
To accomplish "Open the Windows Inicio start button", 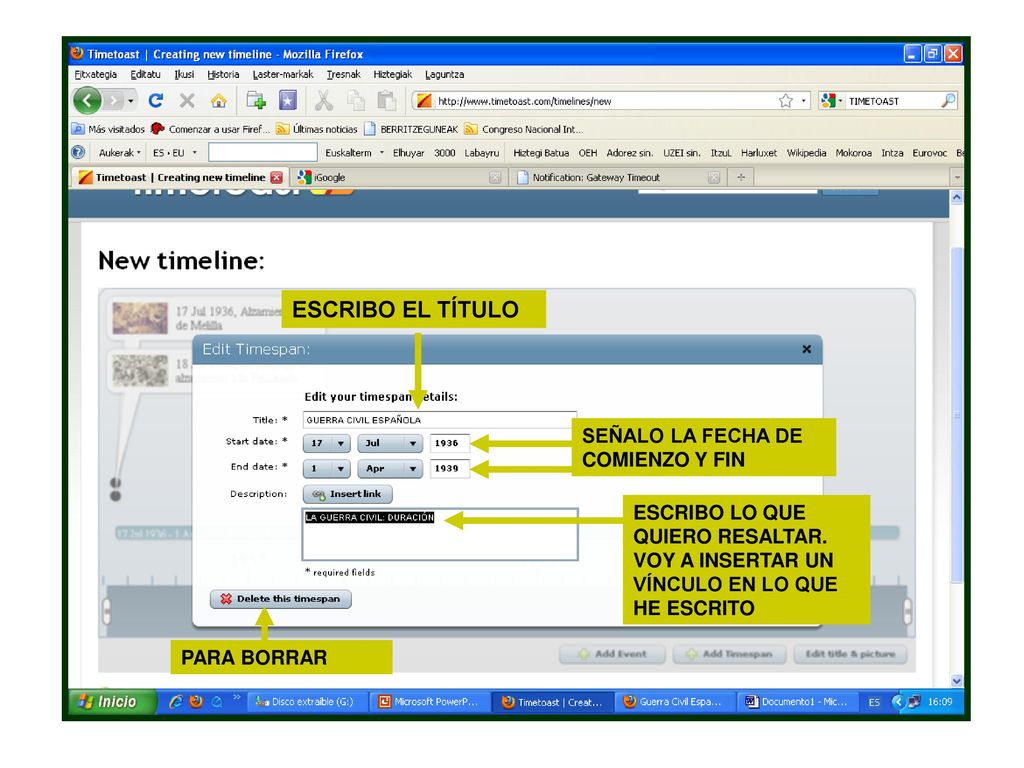I will point(113,702).
